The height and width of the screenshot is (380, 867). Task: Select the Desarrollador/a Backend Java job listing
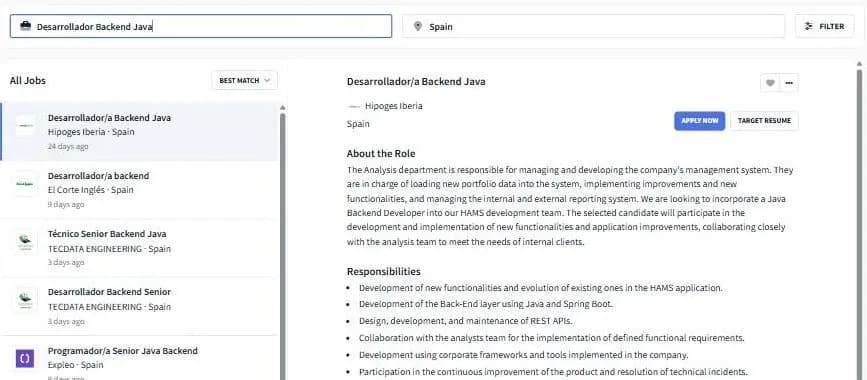(139, 132)
